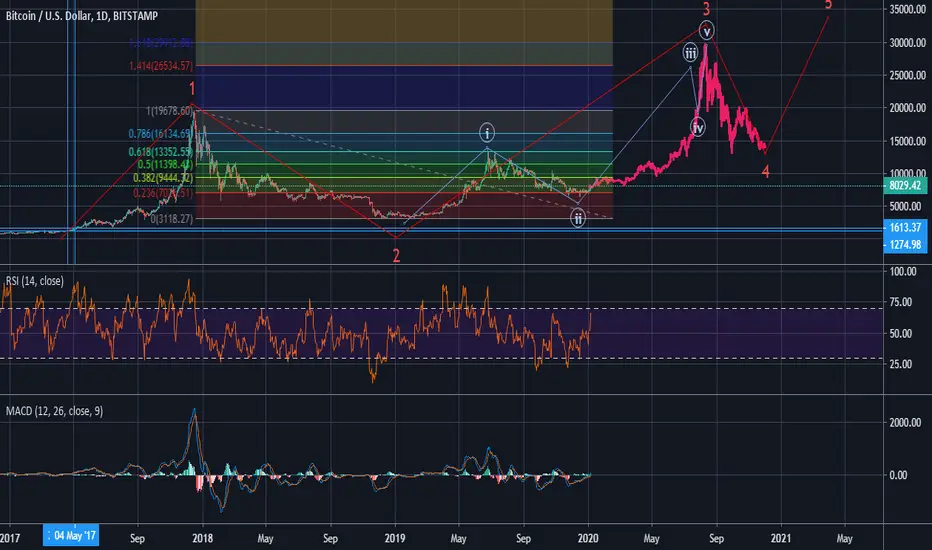Click the circled wave iii marker
932x550 pixels.
click(690, 54)
